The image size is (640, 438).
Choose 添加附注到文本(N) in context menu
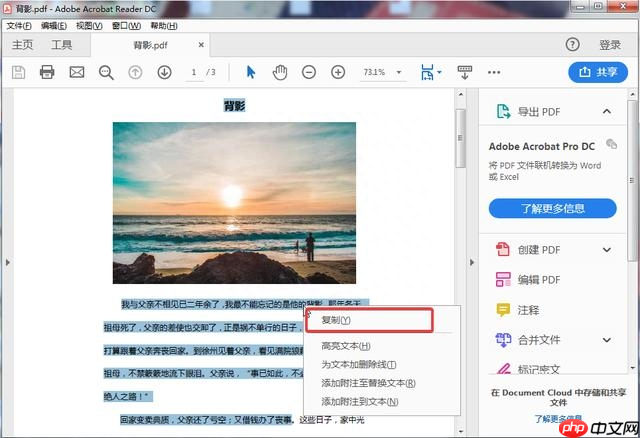[x=360, y=402]
